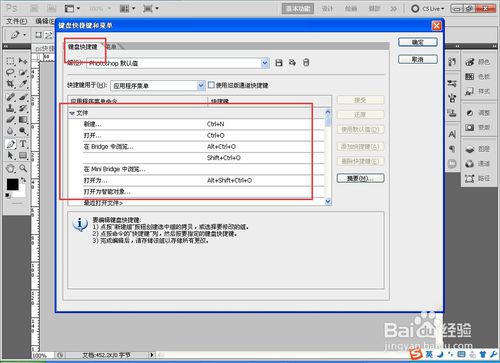Open the Pen tool preset picker arrow
This screenshot has height=363, width=500.
tap(25, 35)
